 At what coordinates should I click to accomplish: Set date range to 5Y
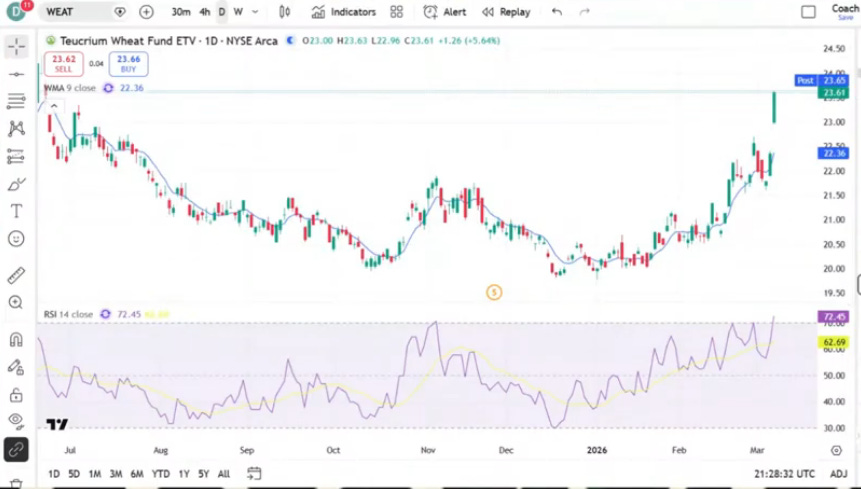click(x=204, y=474)
